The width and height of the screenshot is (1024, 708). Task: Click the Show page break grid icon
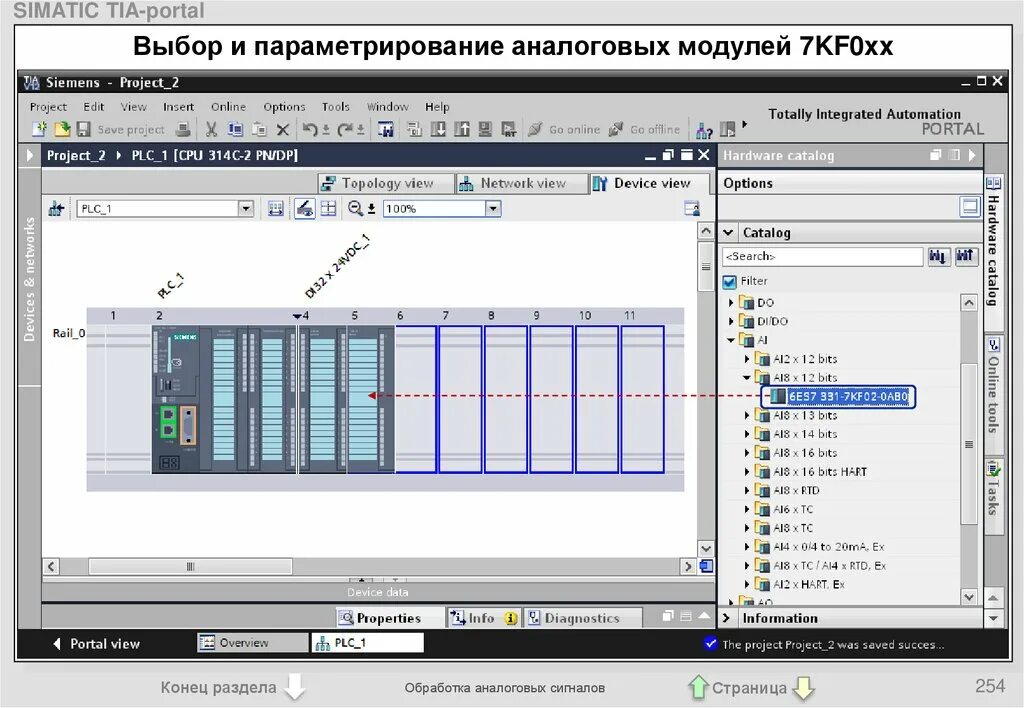pos(328,208)
